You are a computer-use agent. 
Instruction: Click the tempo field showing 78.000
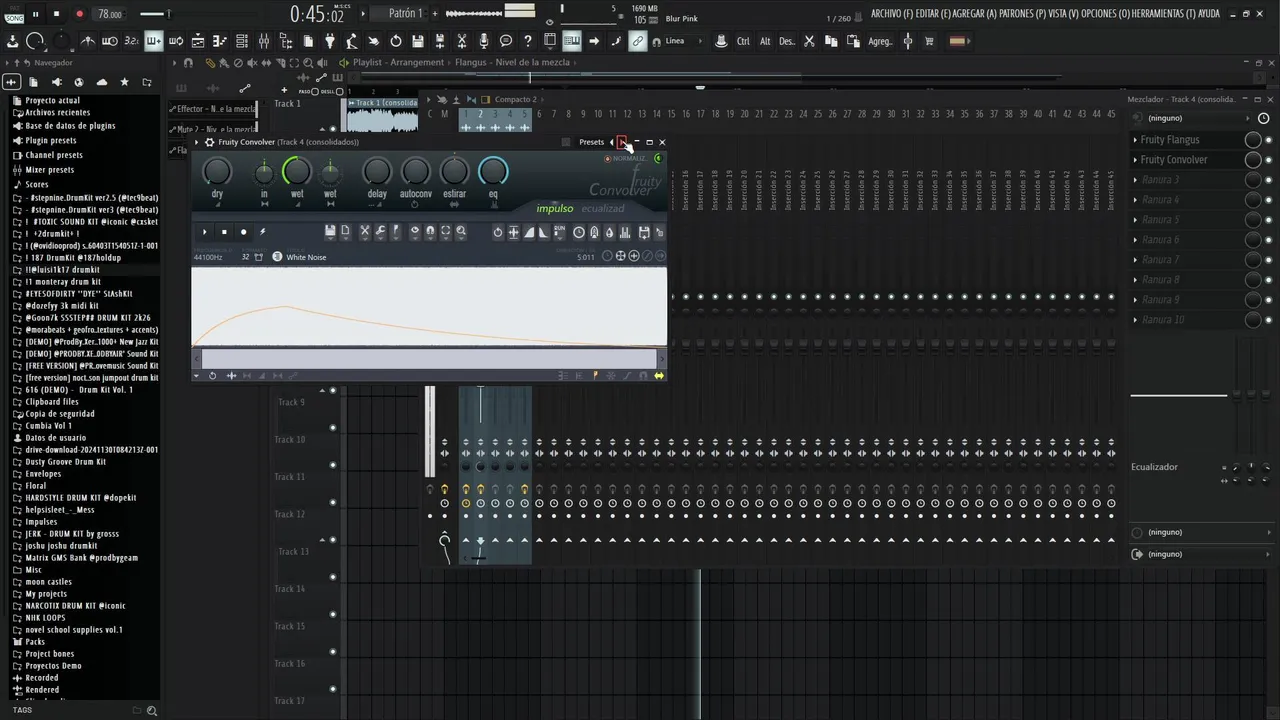point(109,14)
